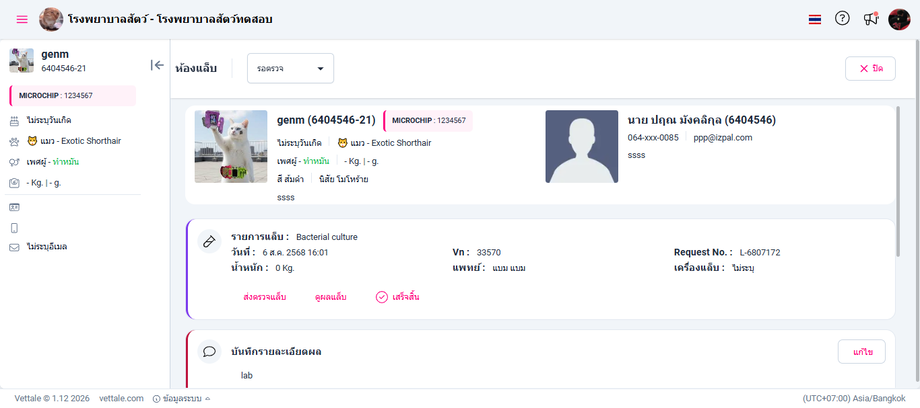Click lab note text 'lab'
The width and height of the screenshot is (920, 408).
coord(246,375)
